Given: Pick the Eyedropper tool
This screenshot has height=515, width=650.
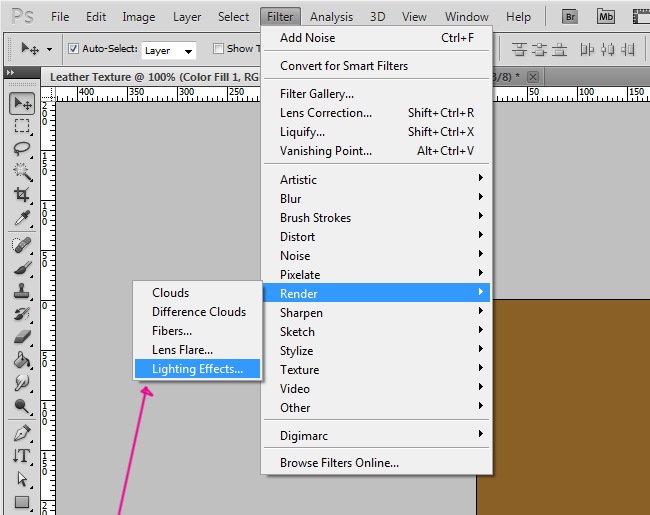Looking at the screenshot, I should pos(22,218).
